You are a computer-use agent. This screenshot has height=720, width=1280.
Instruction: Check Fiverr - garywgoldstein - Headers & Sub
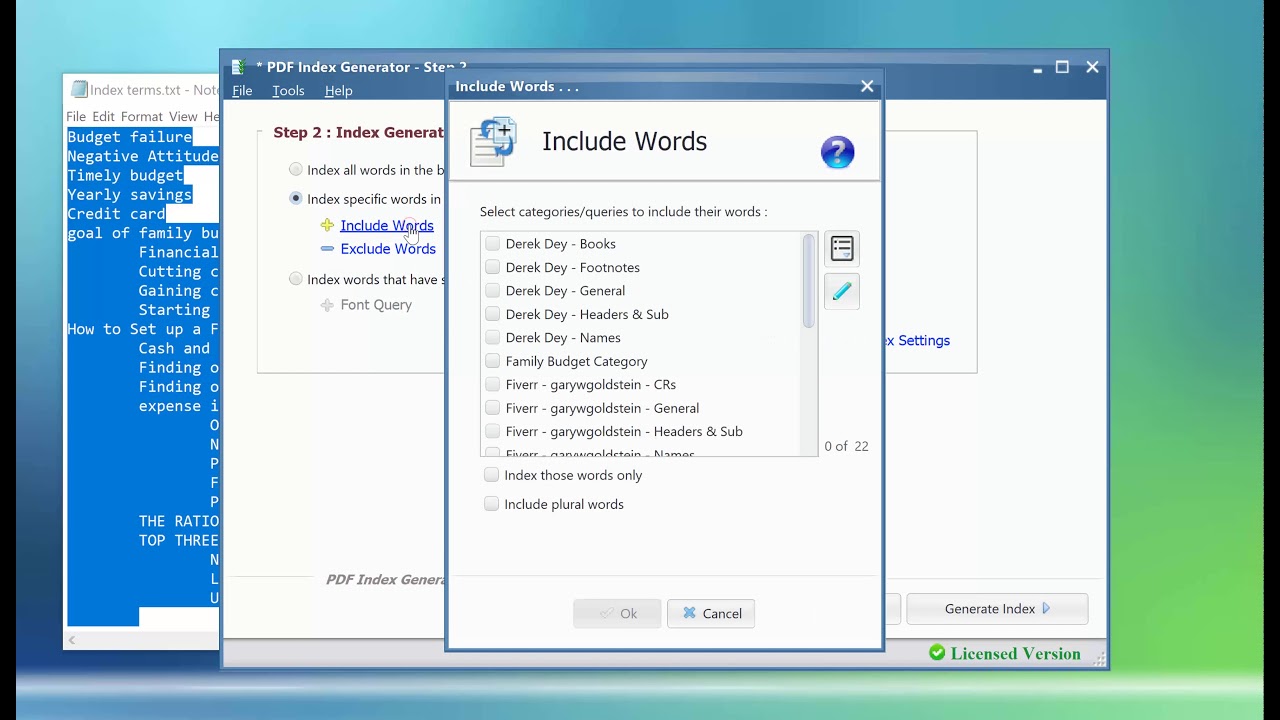pos(492,431)
